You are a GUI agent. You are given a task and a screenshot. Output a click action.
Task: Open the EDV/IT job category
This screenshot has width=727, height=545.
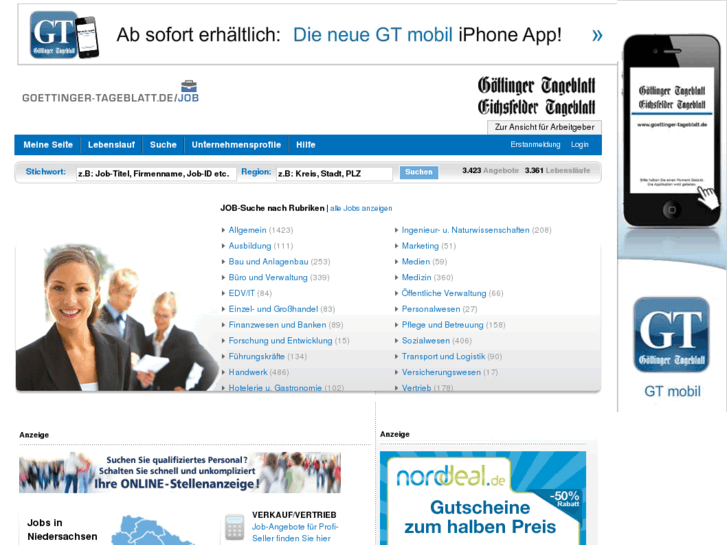coord(241,293)
